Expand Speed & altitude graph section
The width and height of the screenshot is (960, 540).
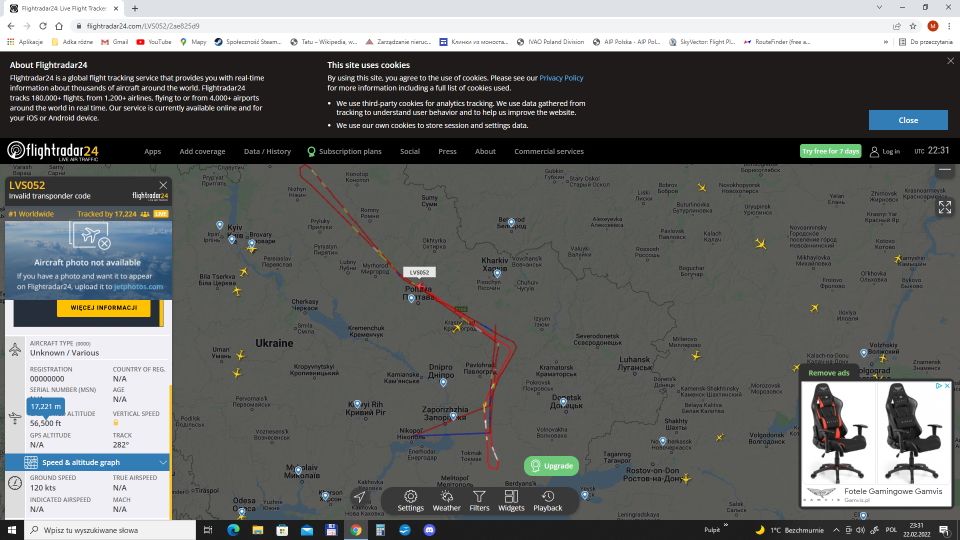[x=87, y=462]
